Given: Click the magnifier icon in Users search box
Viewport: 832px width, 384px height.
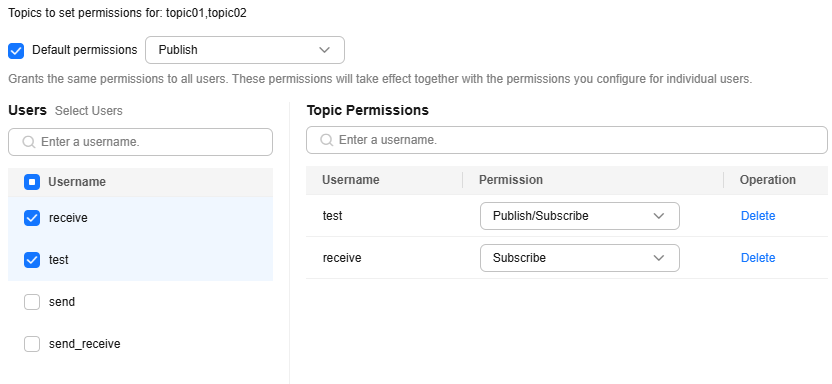Looking at the screenshot, I should click(x=29, y=142).
